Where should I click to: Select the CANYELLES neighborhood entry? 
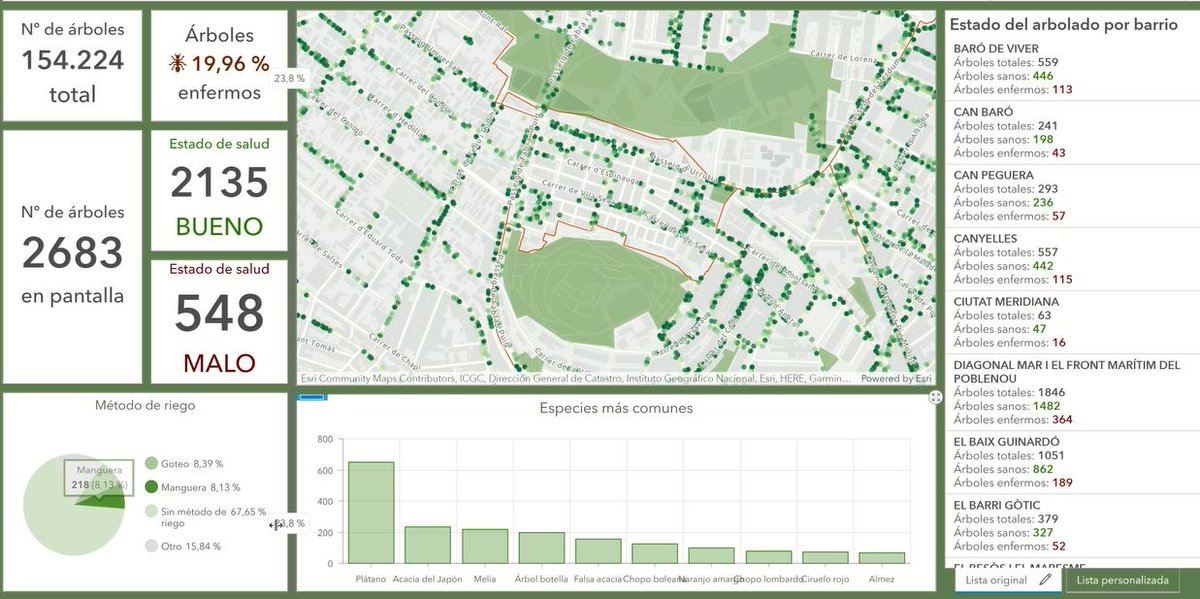[1070, 258]
